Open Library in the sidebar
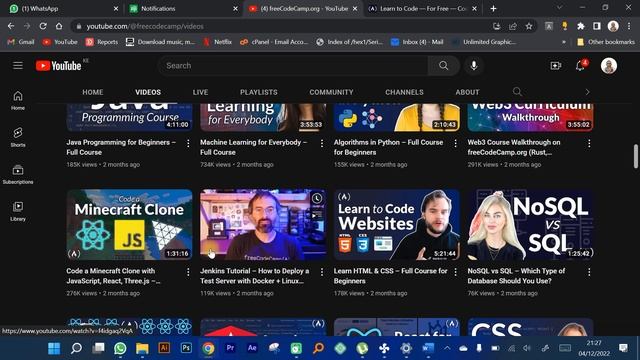Viewport: 640px width, 360px height. point(18,211)
